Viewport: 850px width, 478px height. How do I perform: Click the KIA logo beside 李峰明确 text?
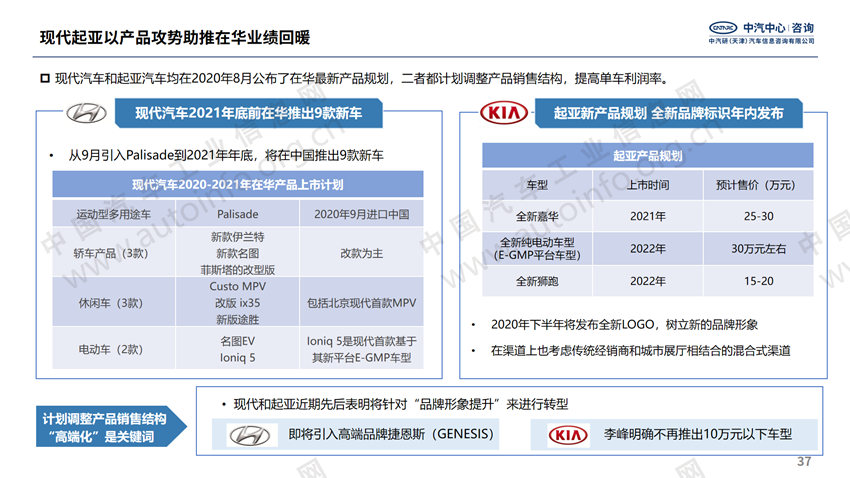point(568,435)
